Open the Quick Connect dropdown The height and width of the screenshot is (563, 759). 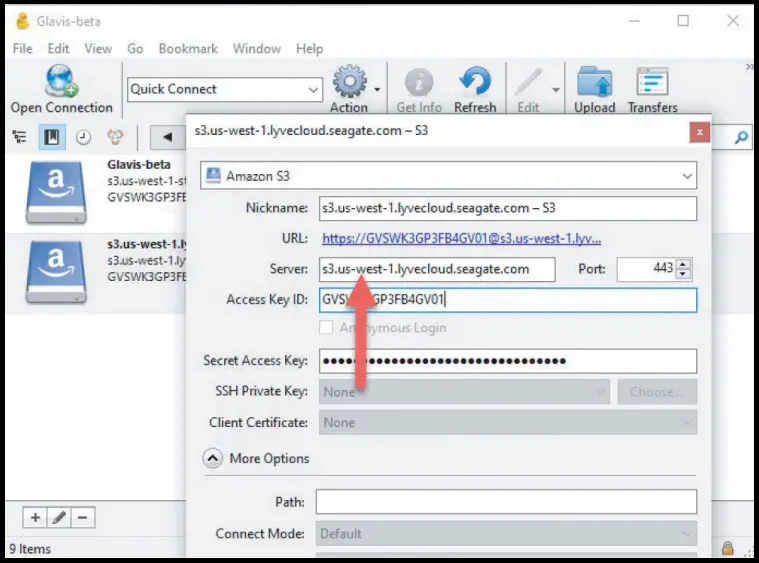225,90
